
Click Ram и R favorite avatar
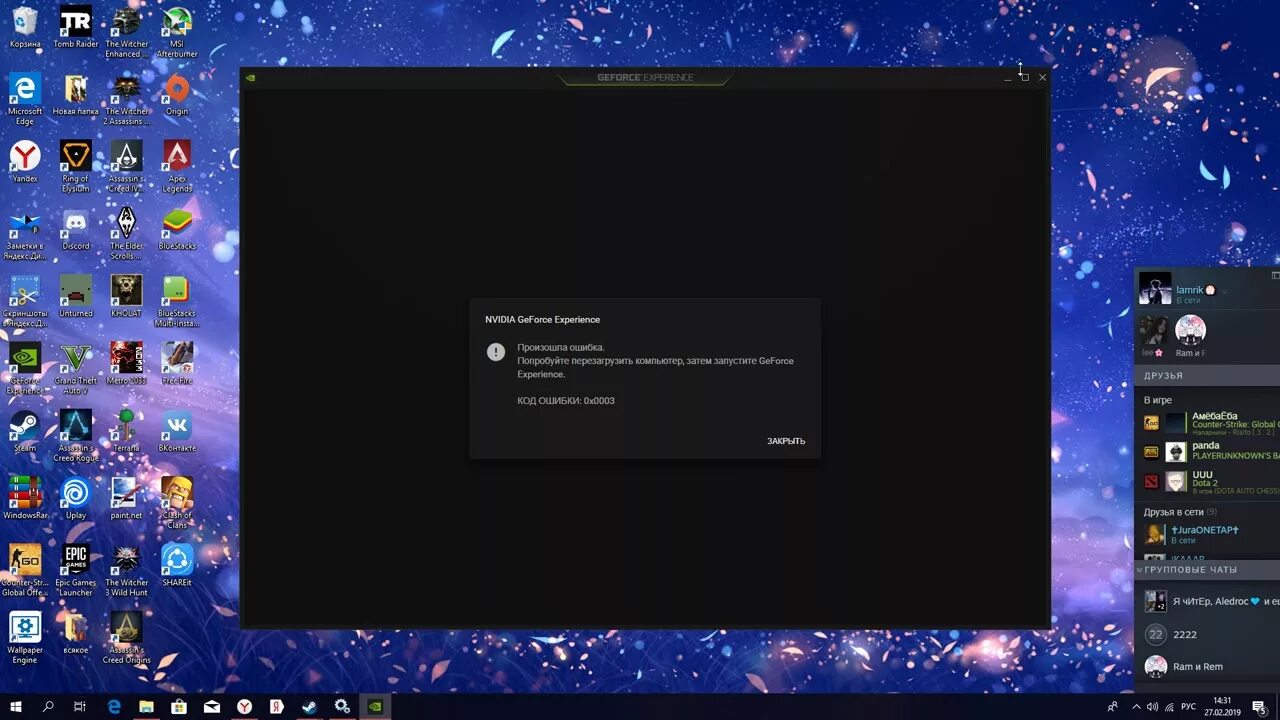click(1190, 331)
